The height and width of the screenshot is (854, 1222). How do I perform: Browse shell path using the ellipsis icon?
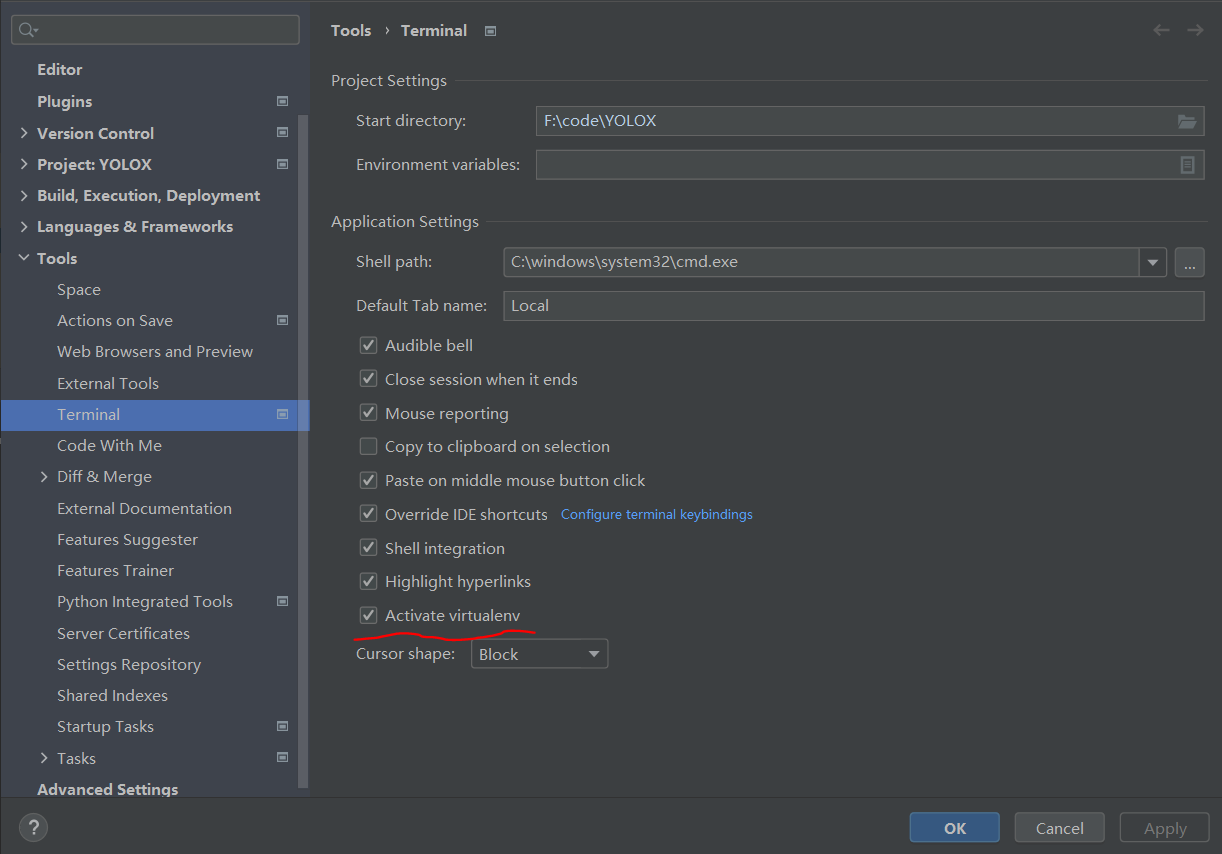[1189, 262]
